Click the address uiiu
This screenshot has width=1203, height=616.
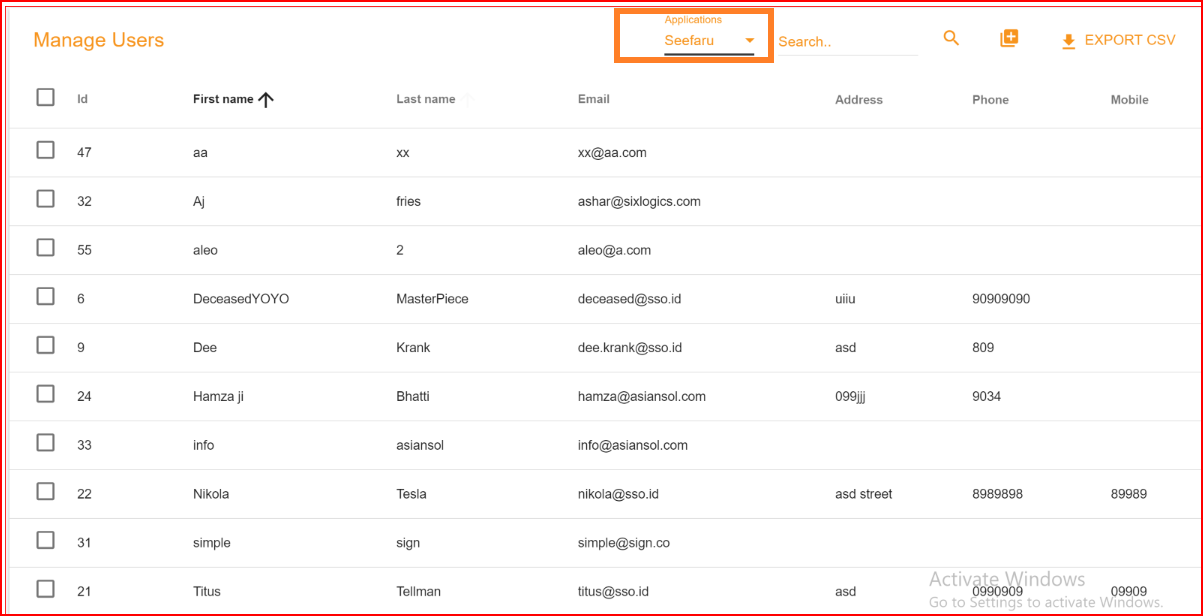coord(846,299)
